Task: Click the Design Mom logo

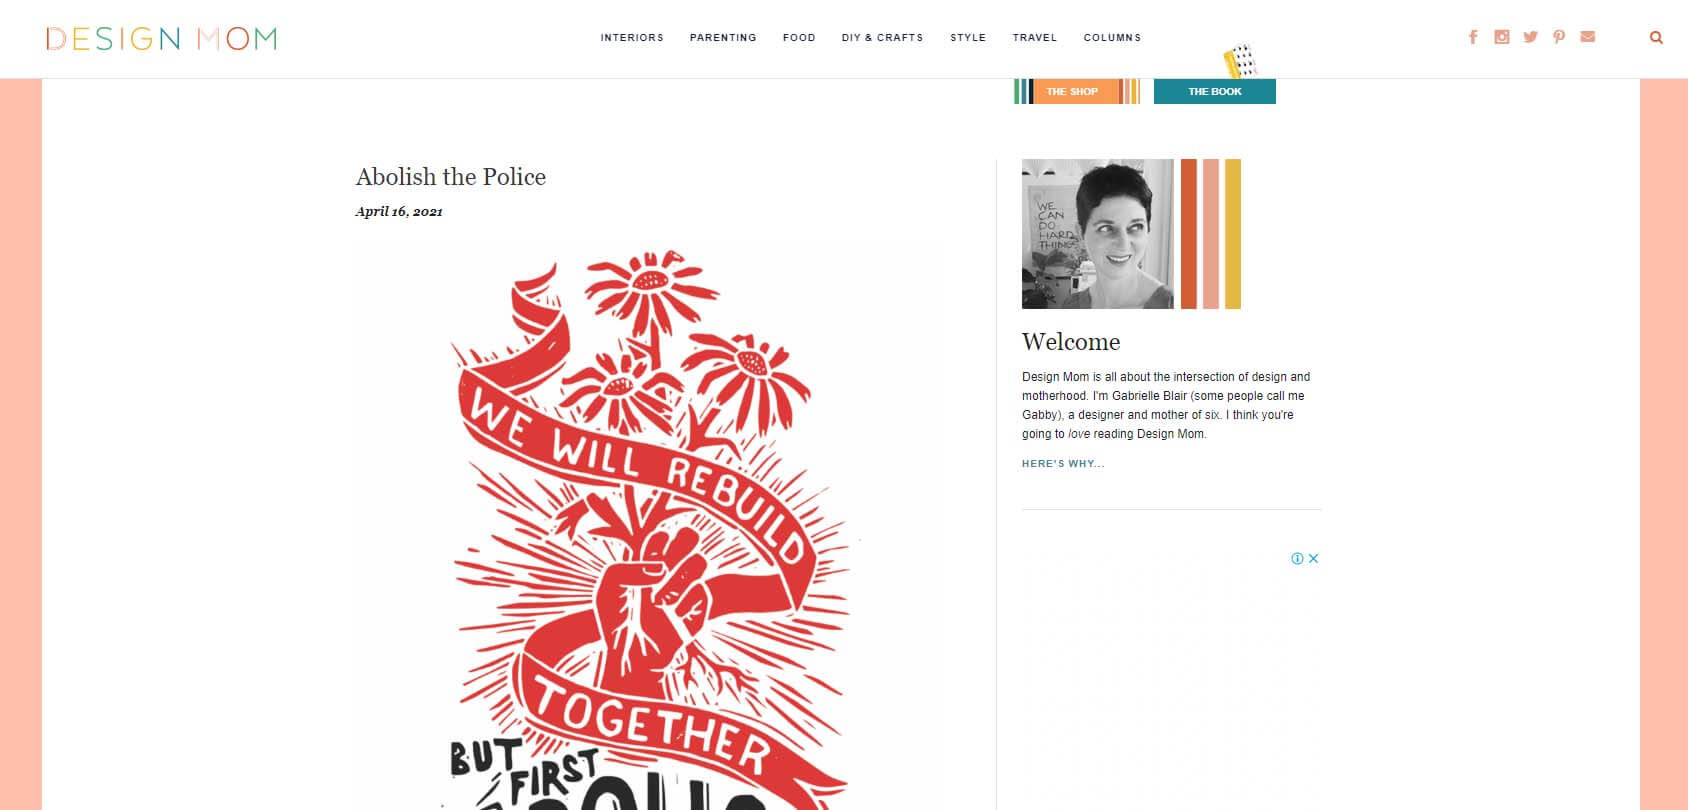Action: pyautogui.click(x=161, y=38)
